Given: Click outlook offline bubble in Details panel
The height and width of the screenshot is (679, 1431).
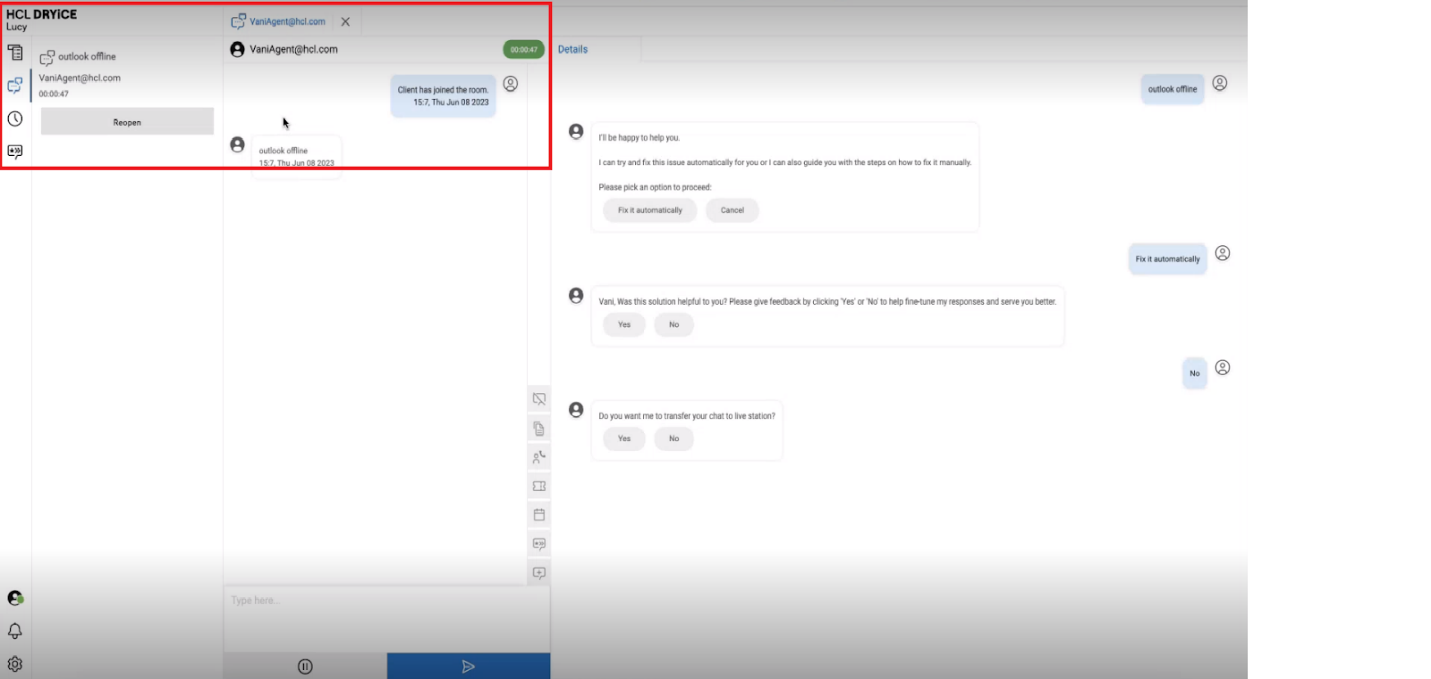Looking at the screenshot, I should 1172,89.
